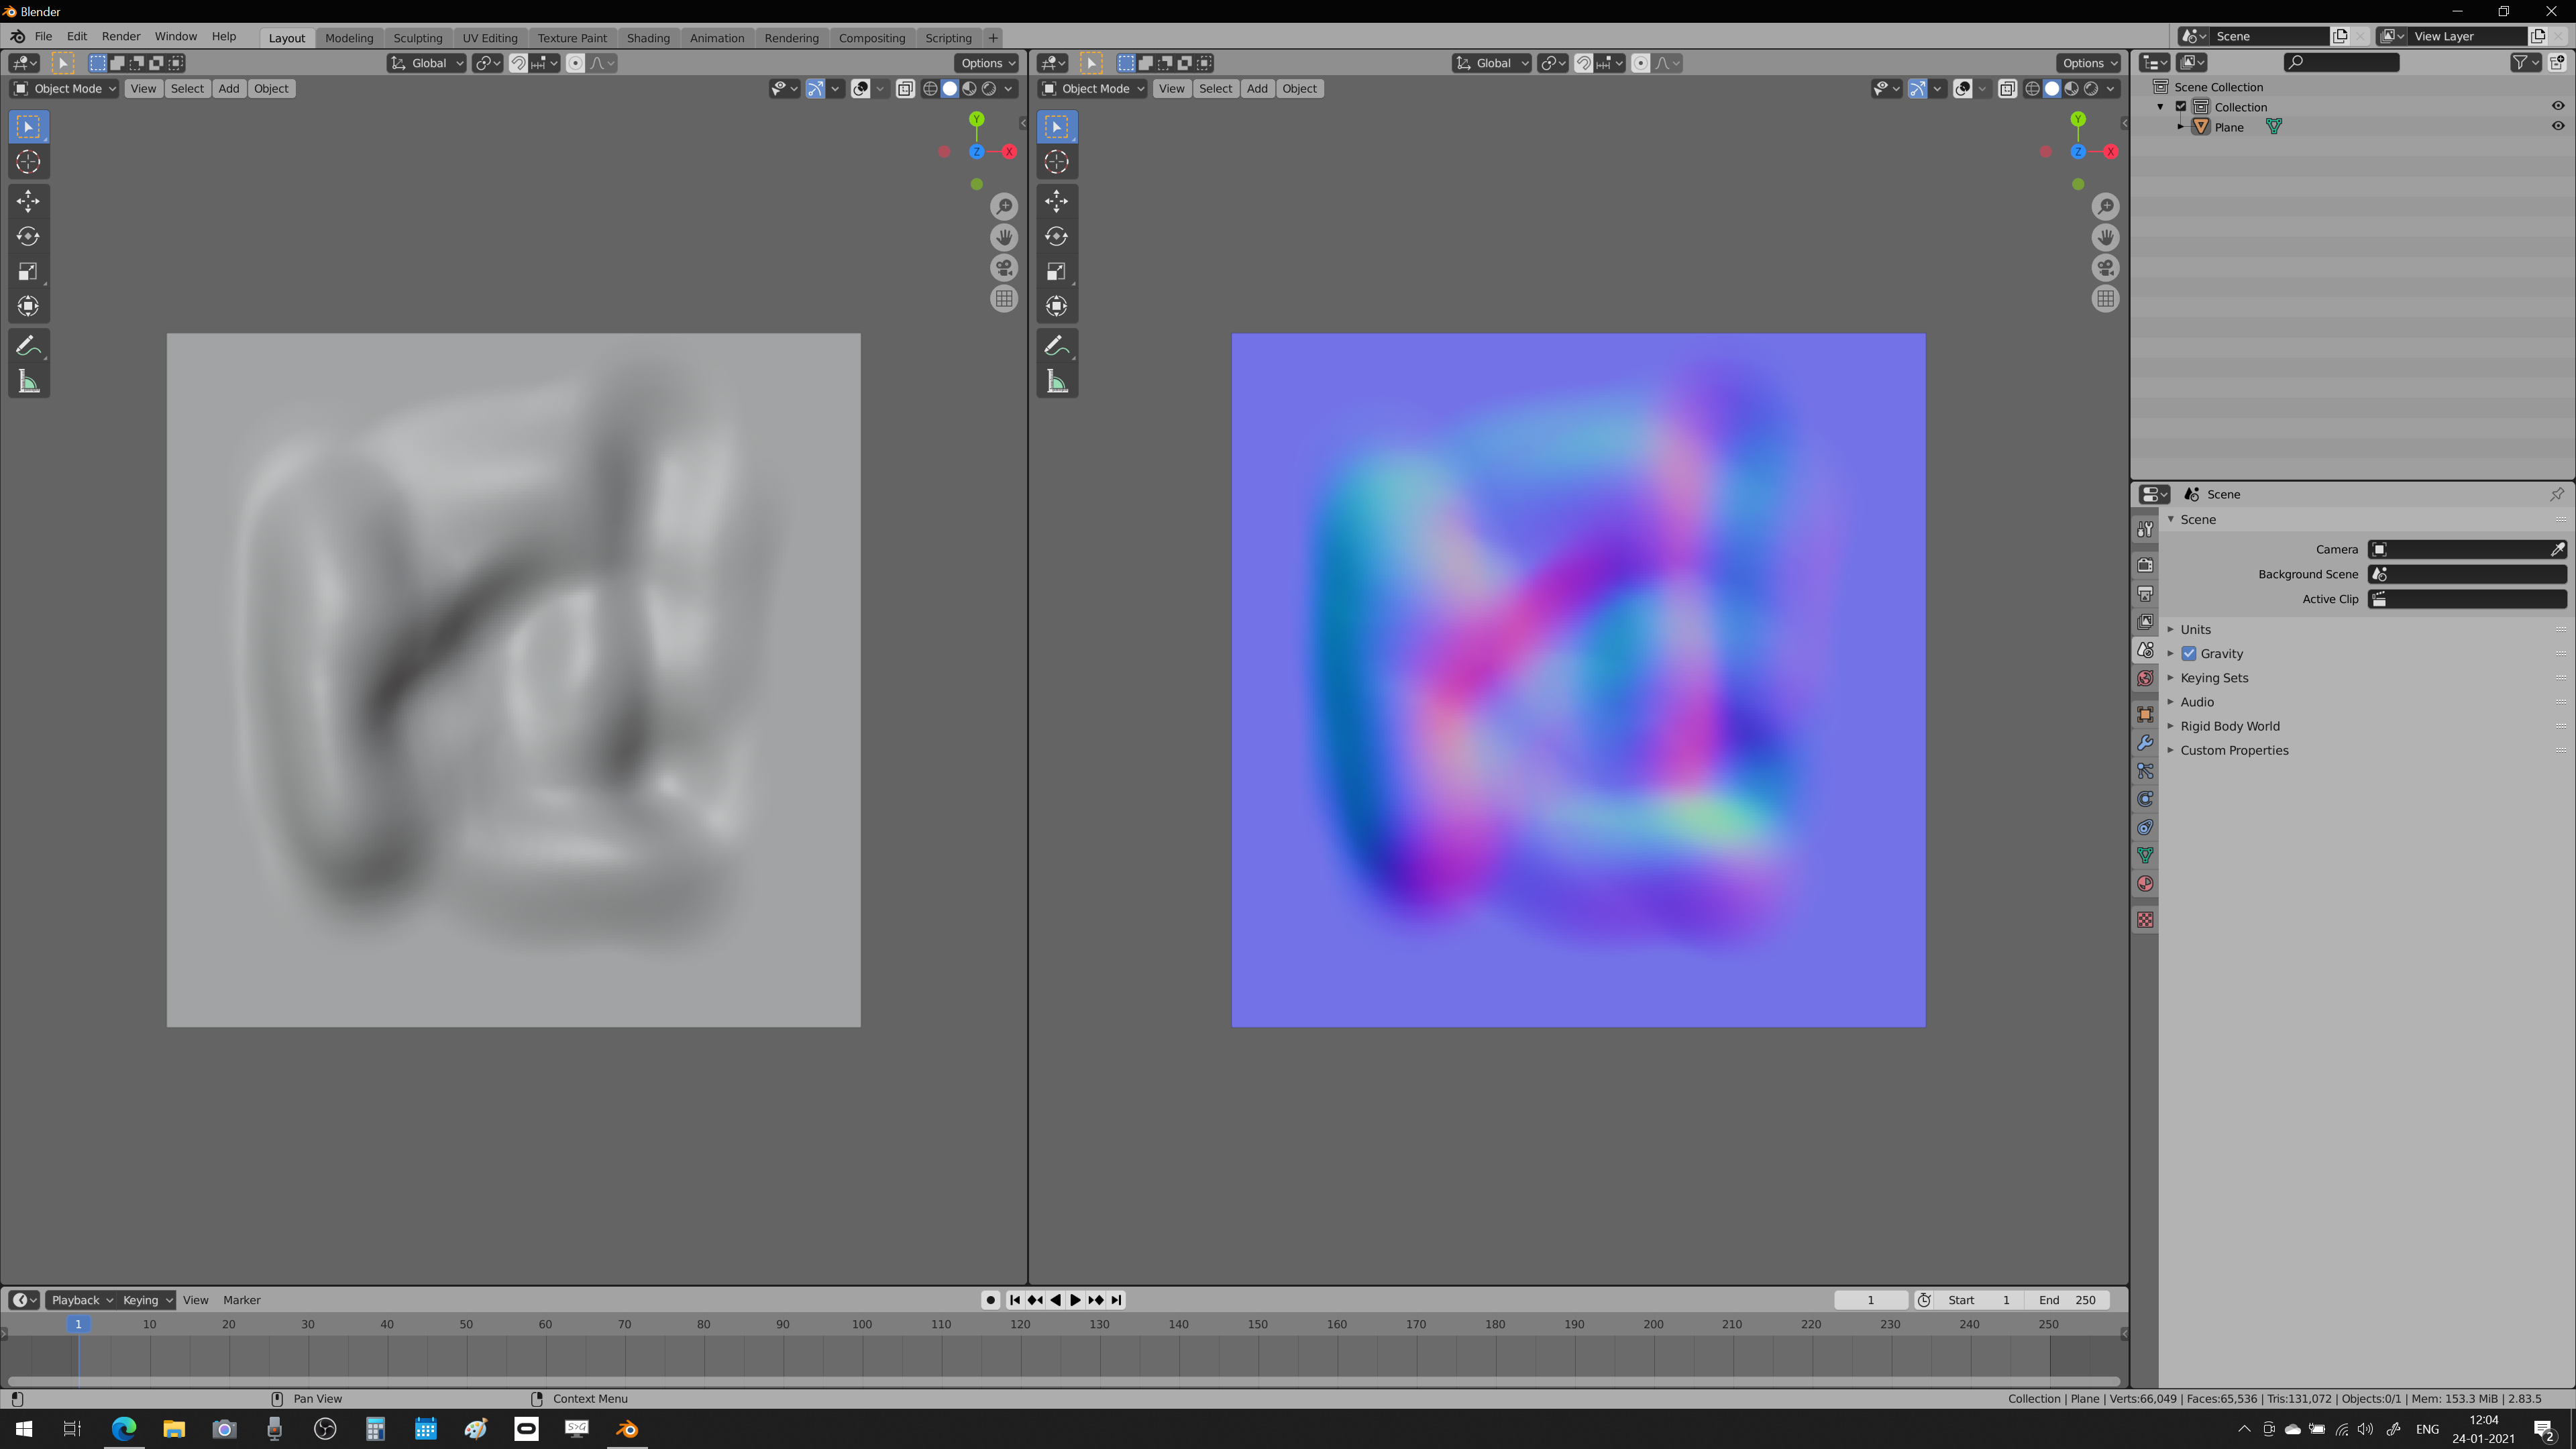Open the Render menu
This screenshot has width=2576, height=1449.
pos(121,36)
